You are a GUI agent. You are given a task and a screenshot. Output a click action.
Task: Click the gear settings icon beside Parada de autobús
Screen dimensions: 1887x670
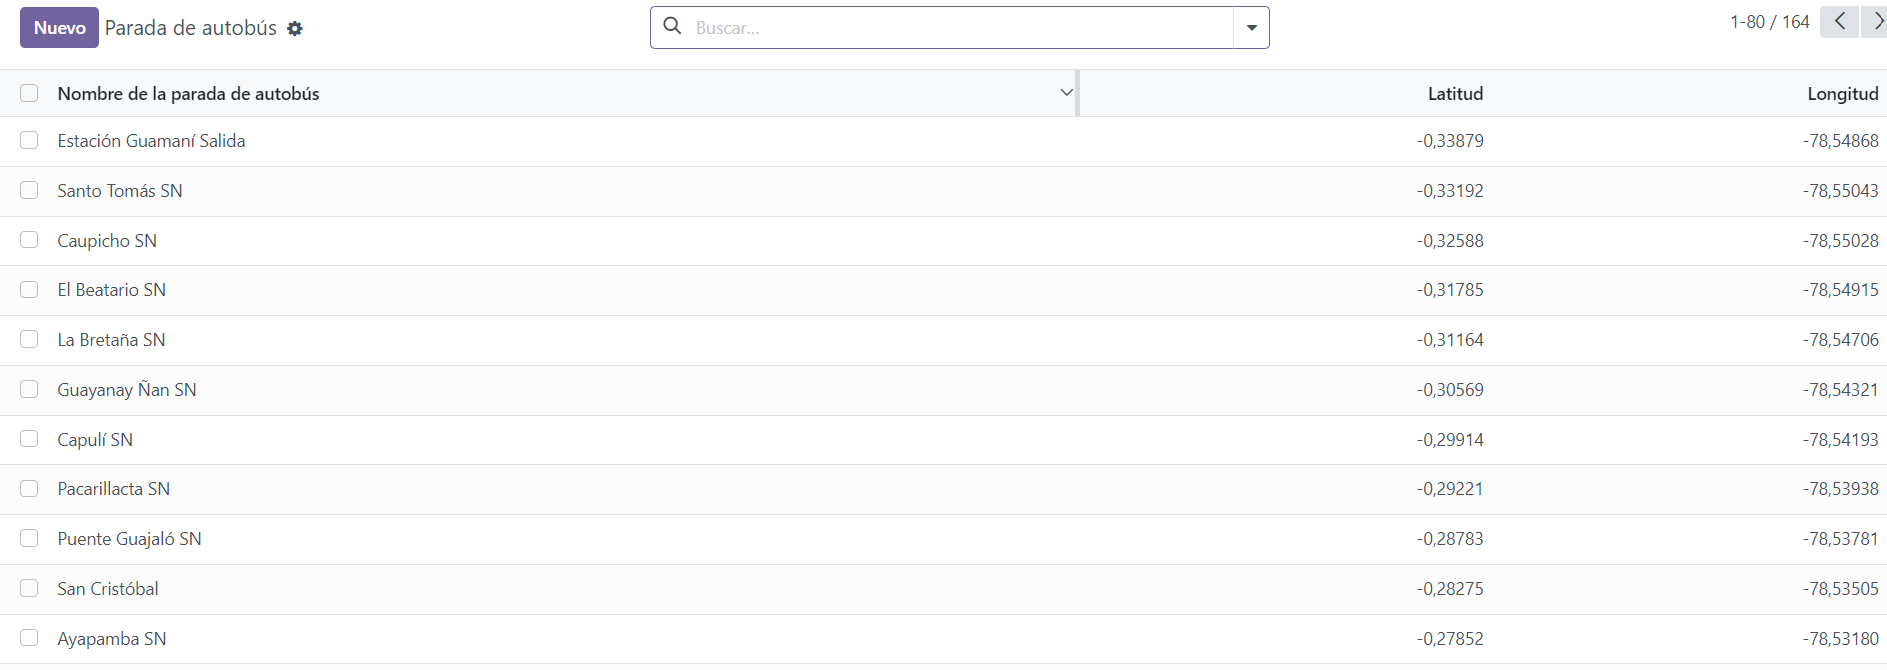coord(295,29)
